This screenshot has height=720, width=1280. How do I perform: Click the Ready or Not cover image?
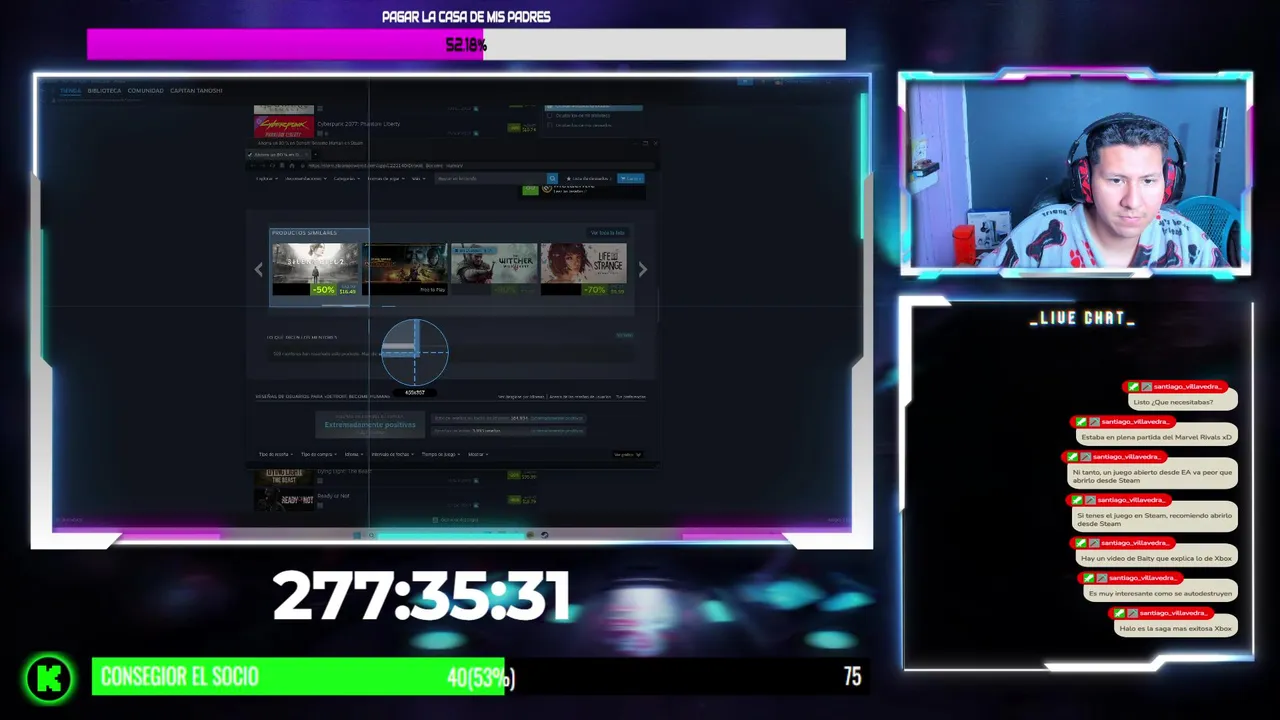tap(284, 501)
